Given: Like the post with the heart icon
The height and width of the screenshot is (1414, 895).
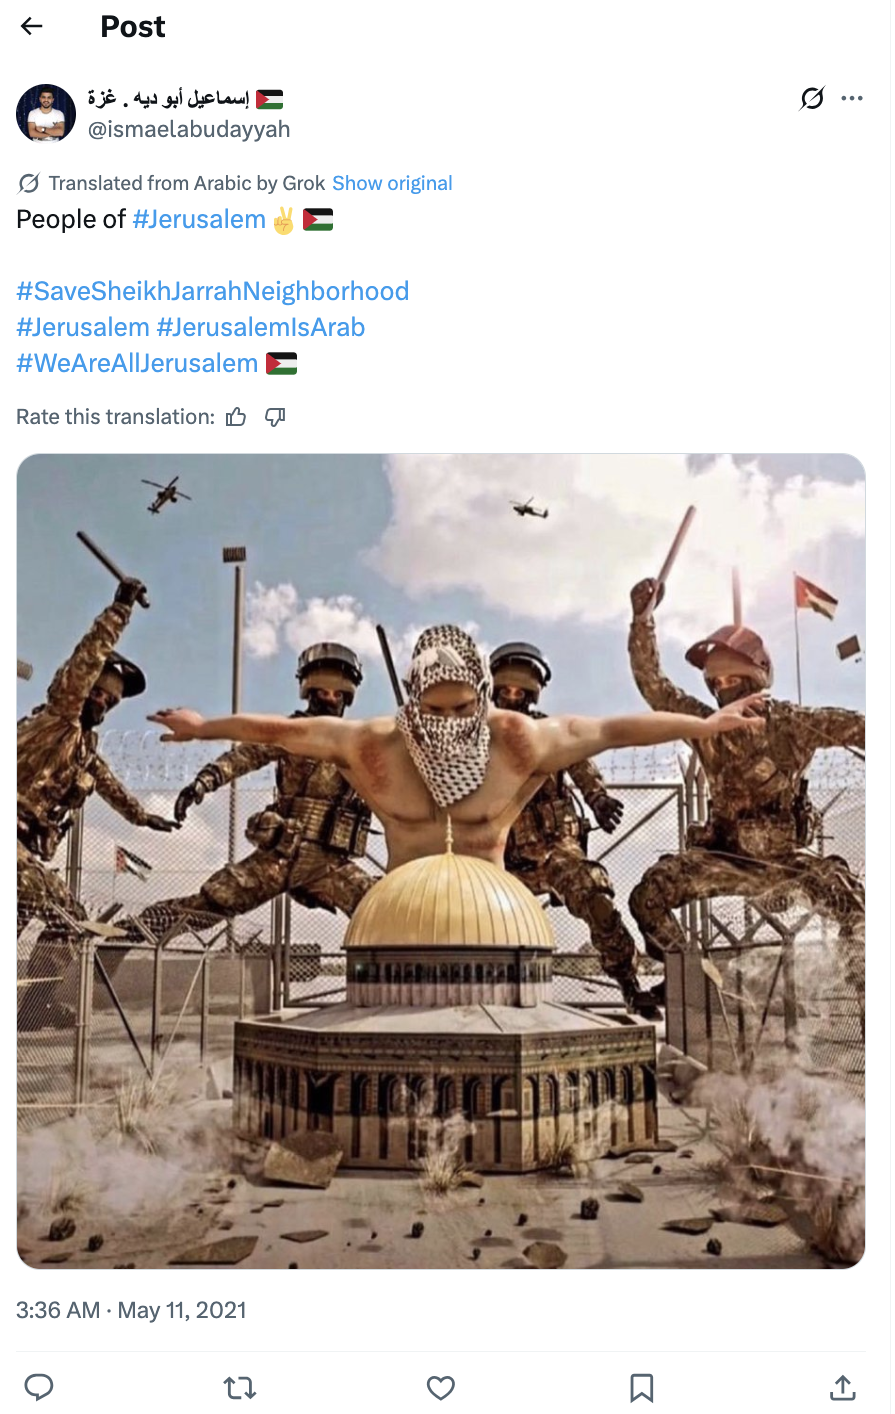Looking at the screenshot, I should coord(441,1387).
